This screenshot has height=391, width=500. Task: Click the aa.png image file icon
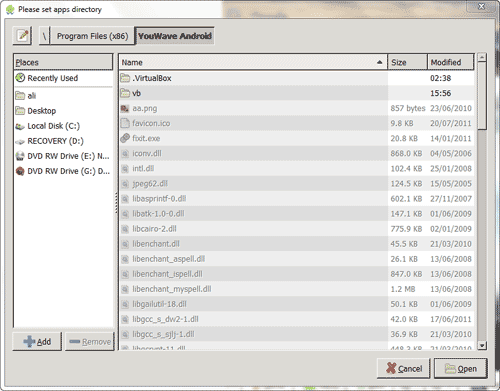coord(125,108)
